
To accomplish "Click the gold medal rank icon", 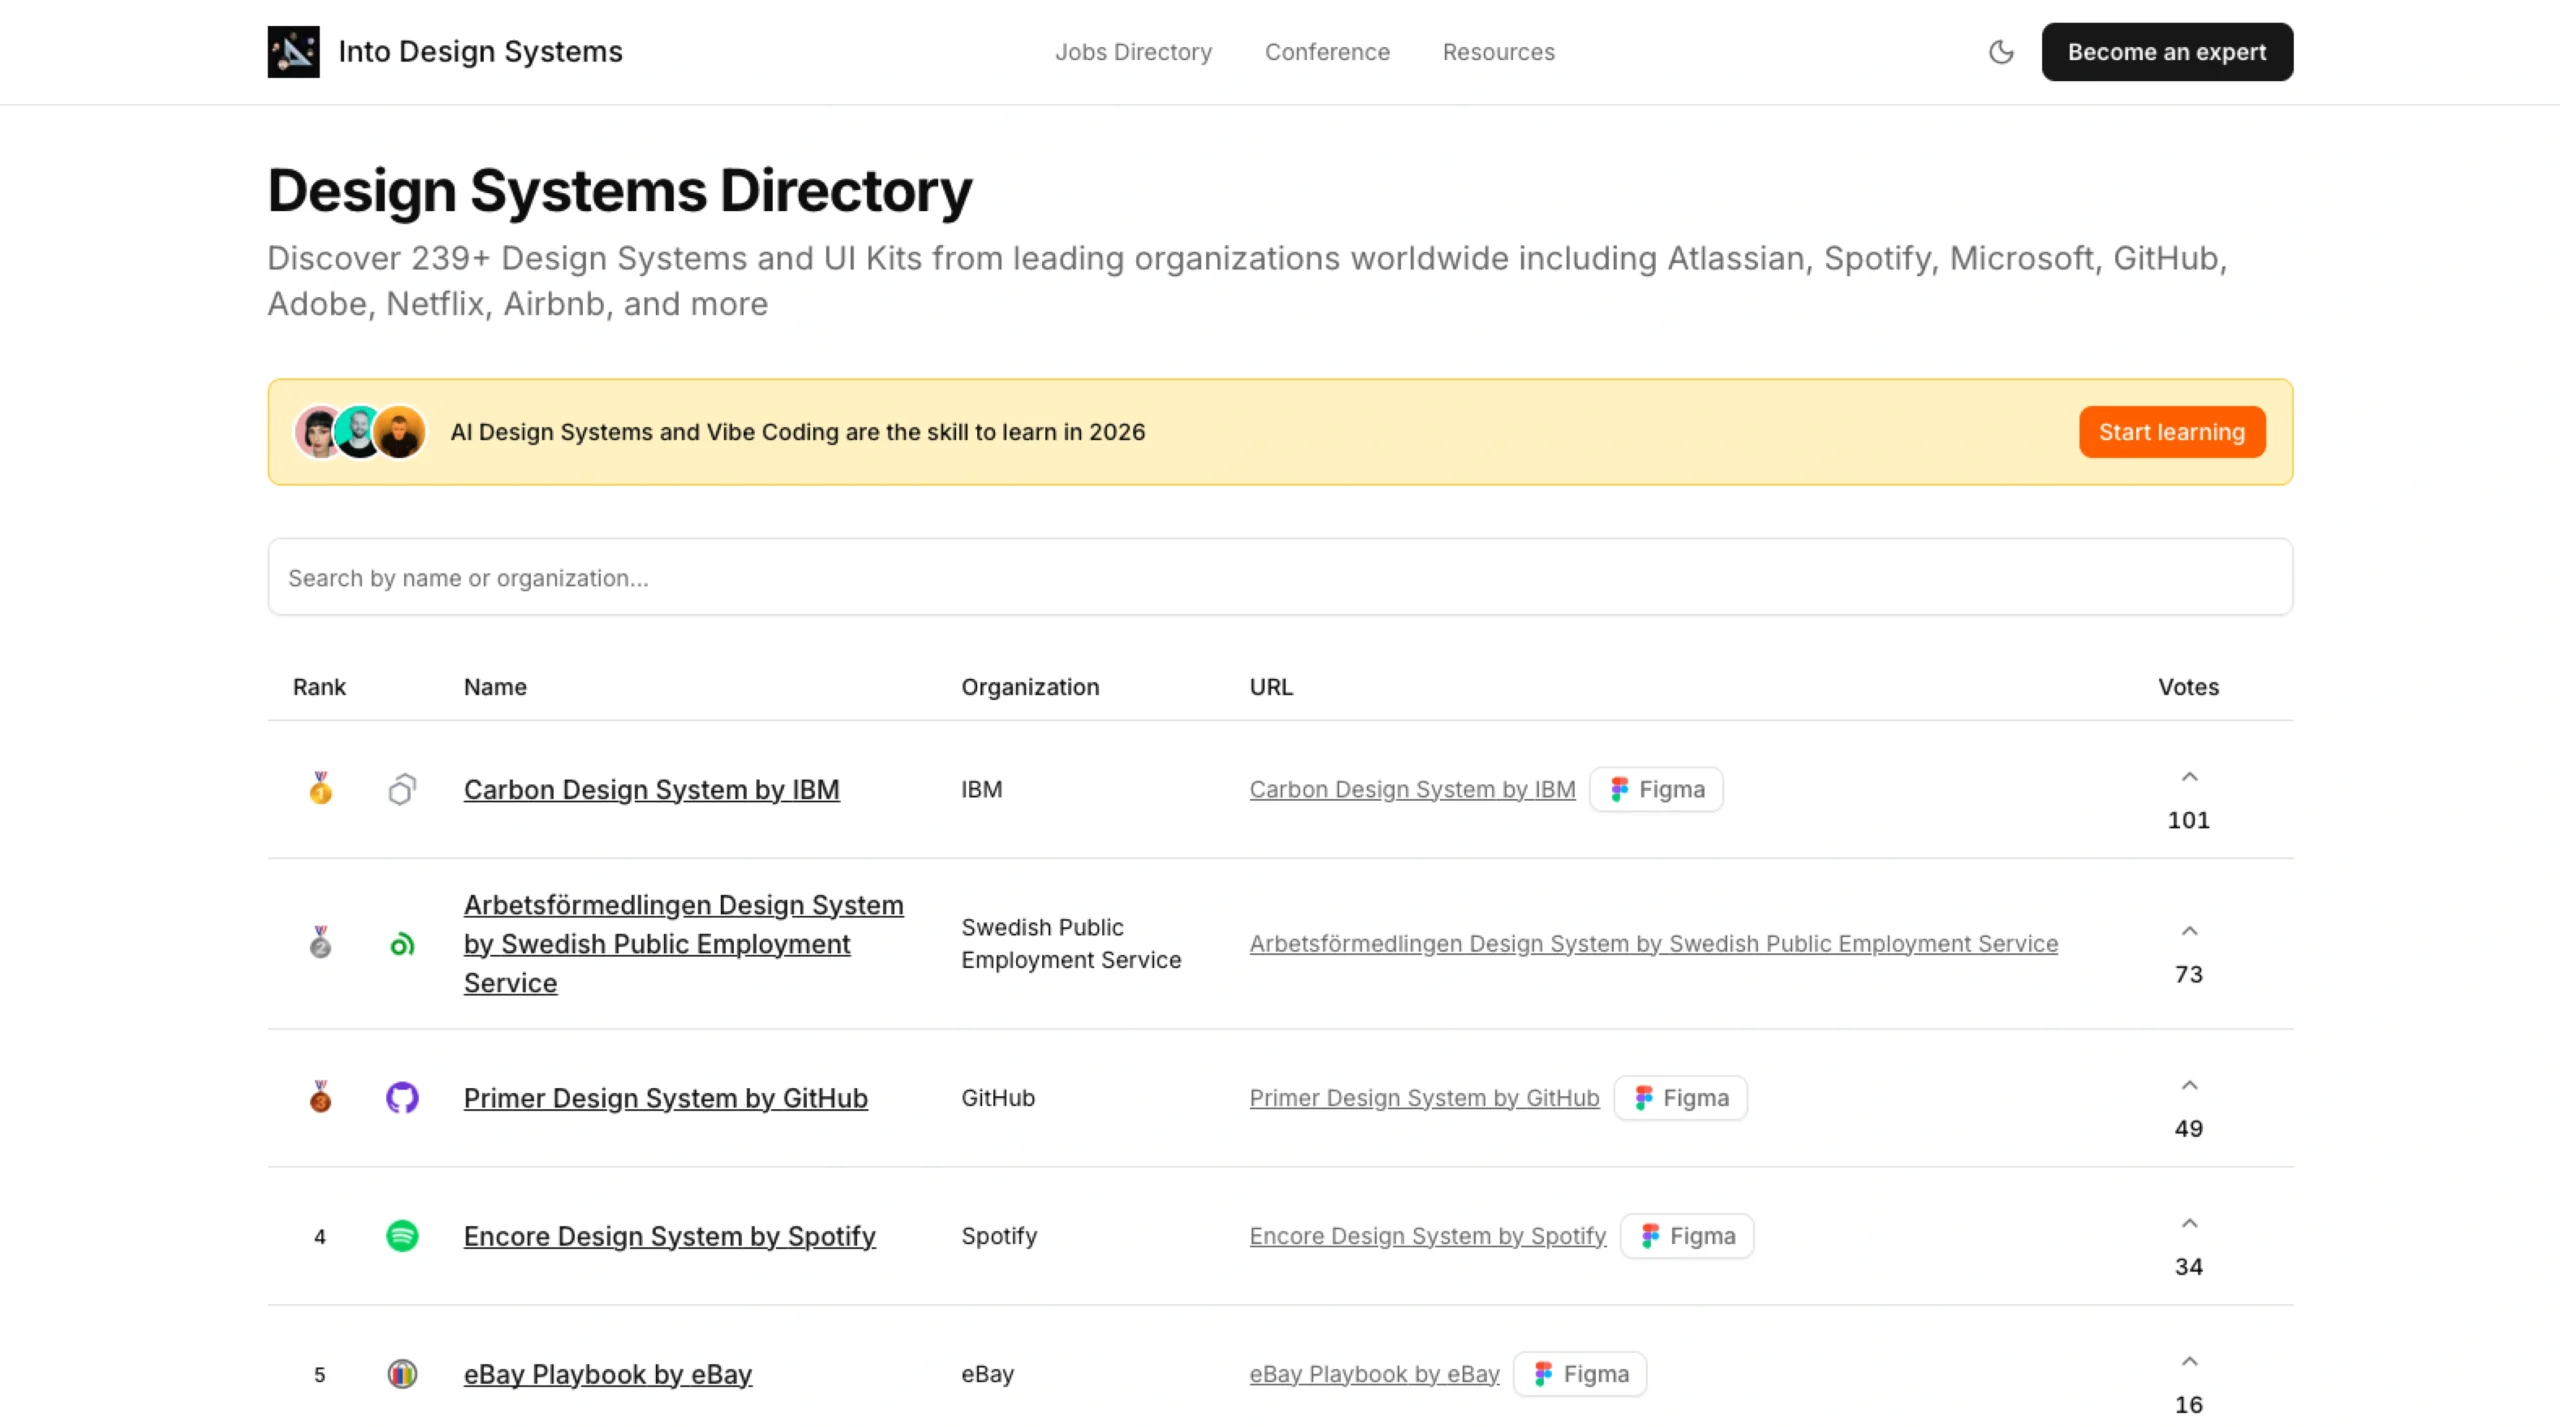I will click(320, 788).
